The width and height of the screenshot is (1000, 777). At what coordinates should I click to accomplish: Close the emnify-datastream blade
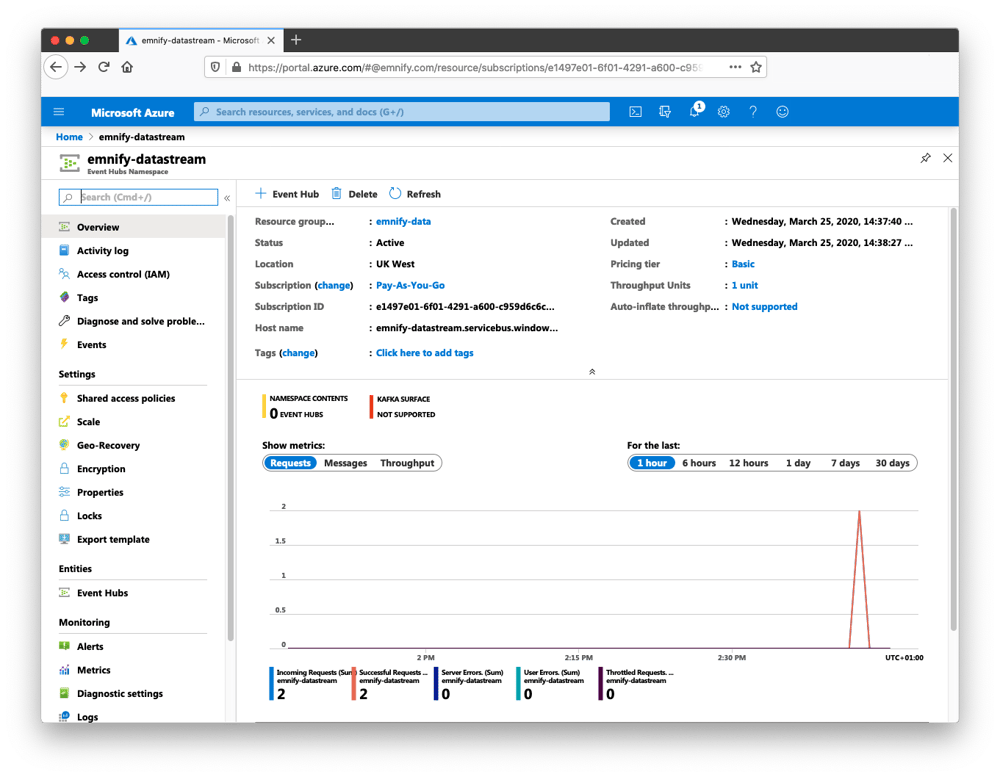[948, 158]
